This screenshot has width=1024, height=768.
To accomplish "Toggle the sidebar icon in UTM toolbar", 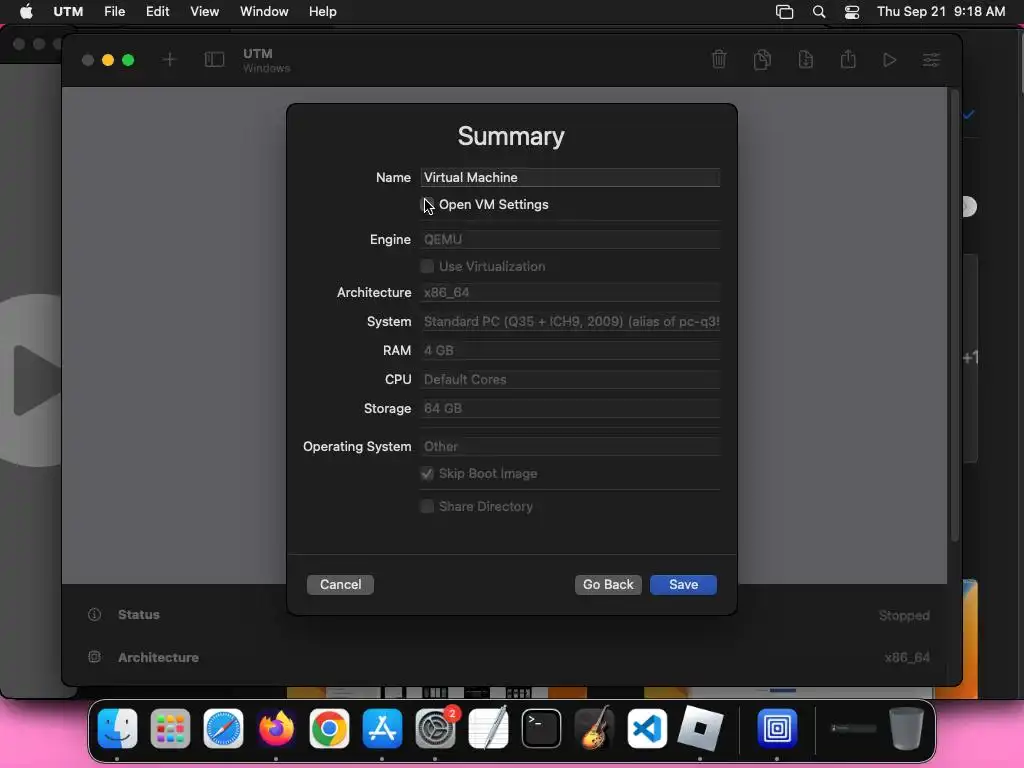I will [x=214, y=60].
